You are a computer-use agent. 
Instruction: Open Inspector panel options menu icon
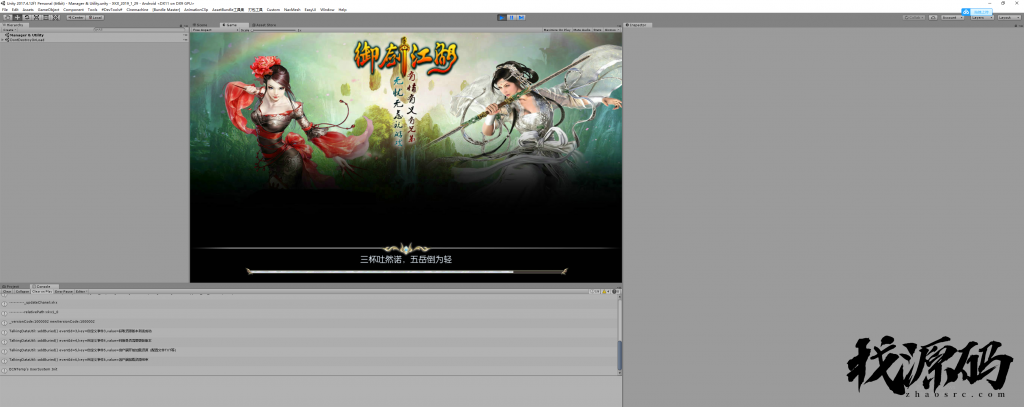[x=1019, y=26]
